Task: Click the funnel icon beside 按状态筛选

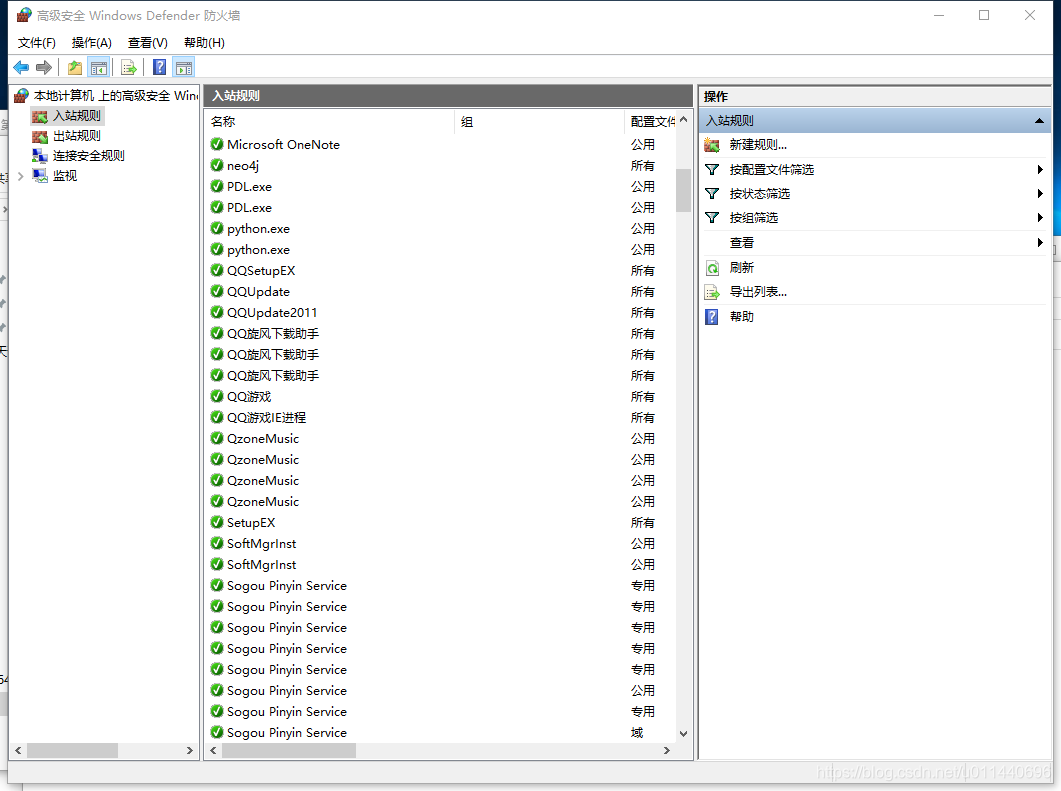Action: [712, 194]
